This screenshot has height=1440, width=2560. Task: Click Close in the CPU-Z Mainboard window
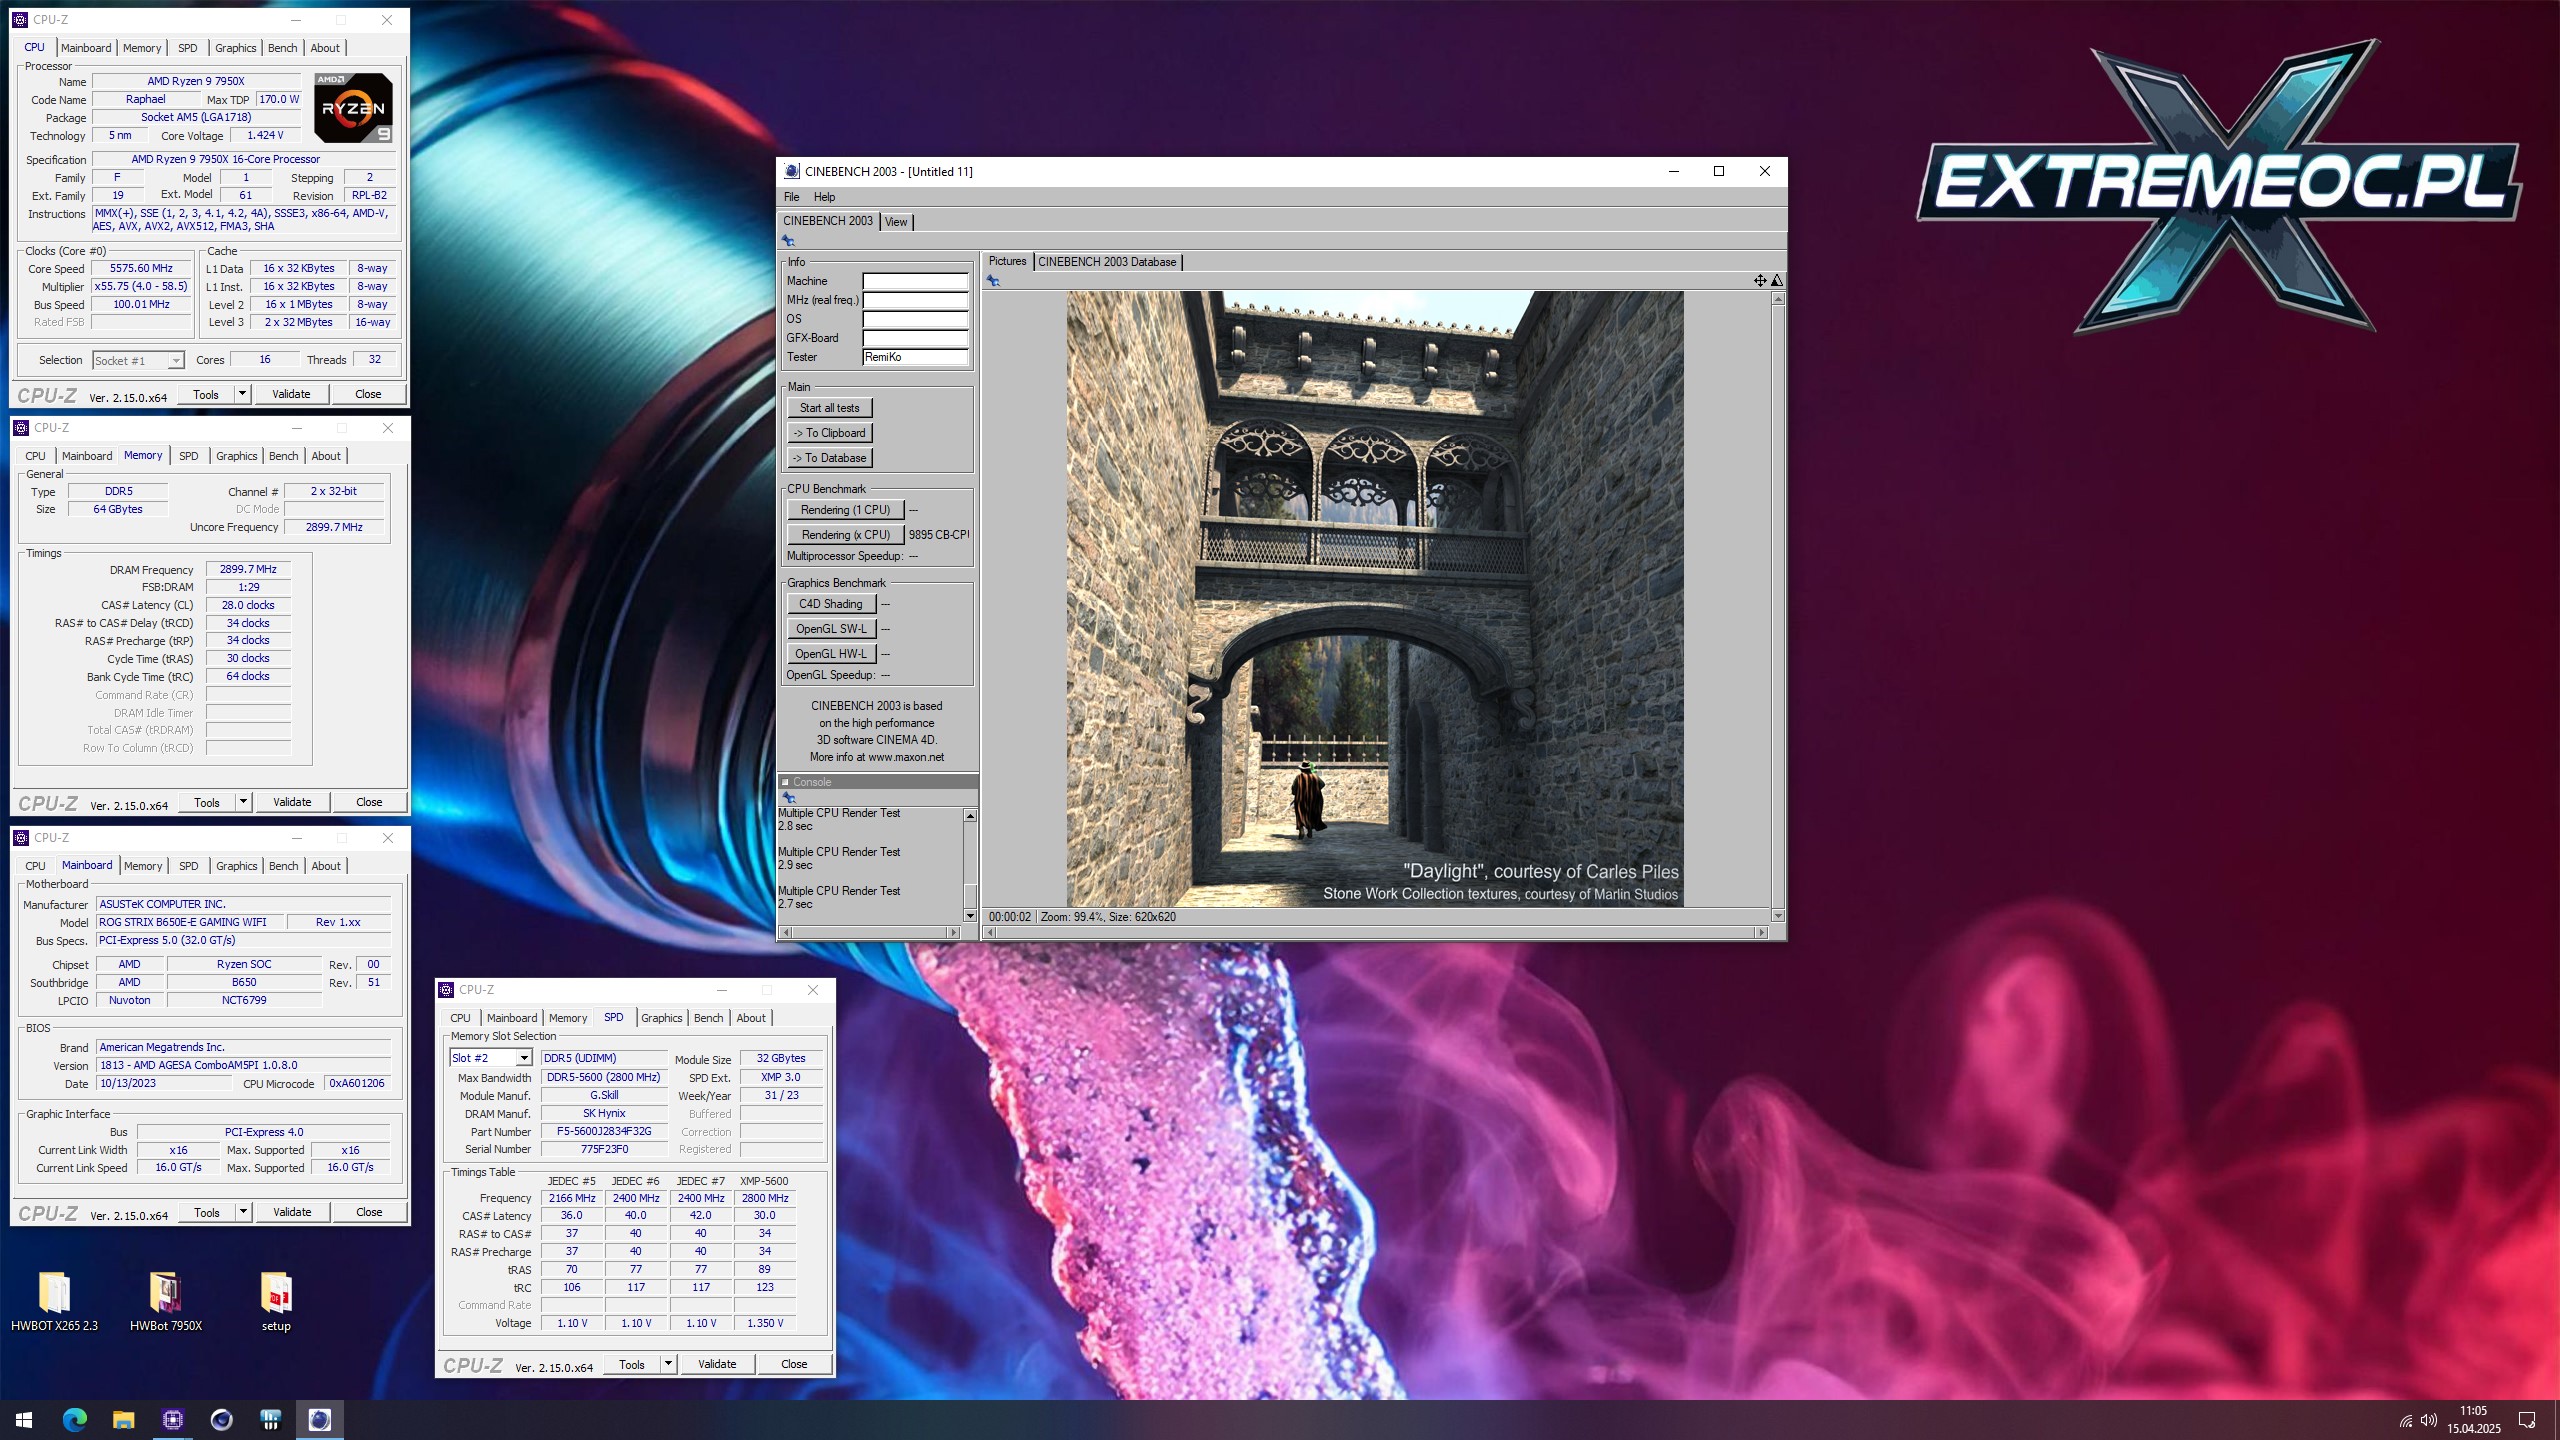click(x=369, y=1212)
